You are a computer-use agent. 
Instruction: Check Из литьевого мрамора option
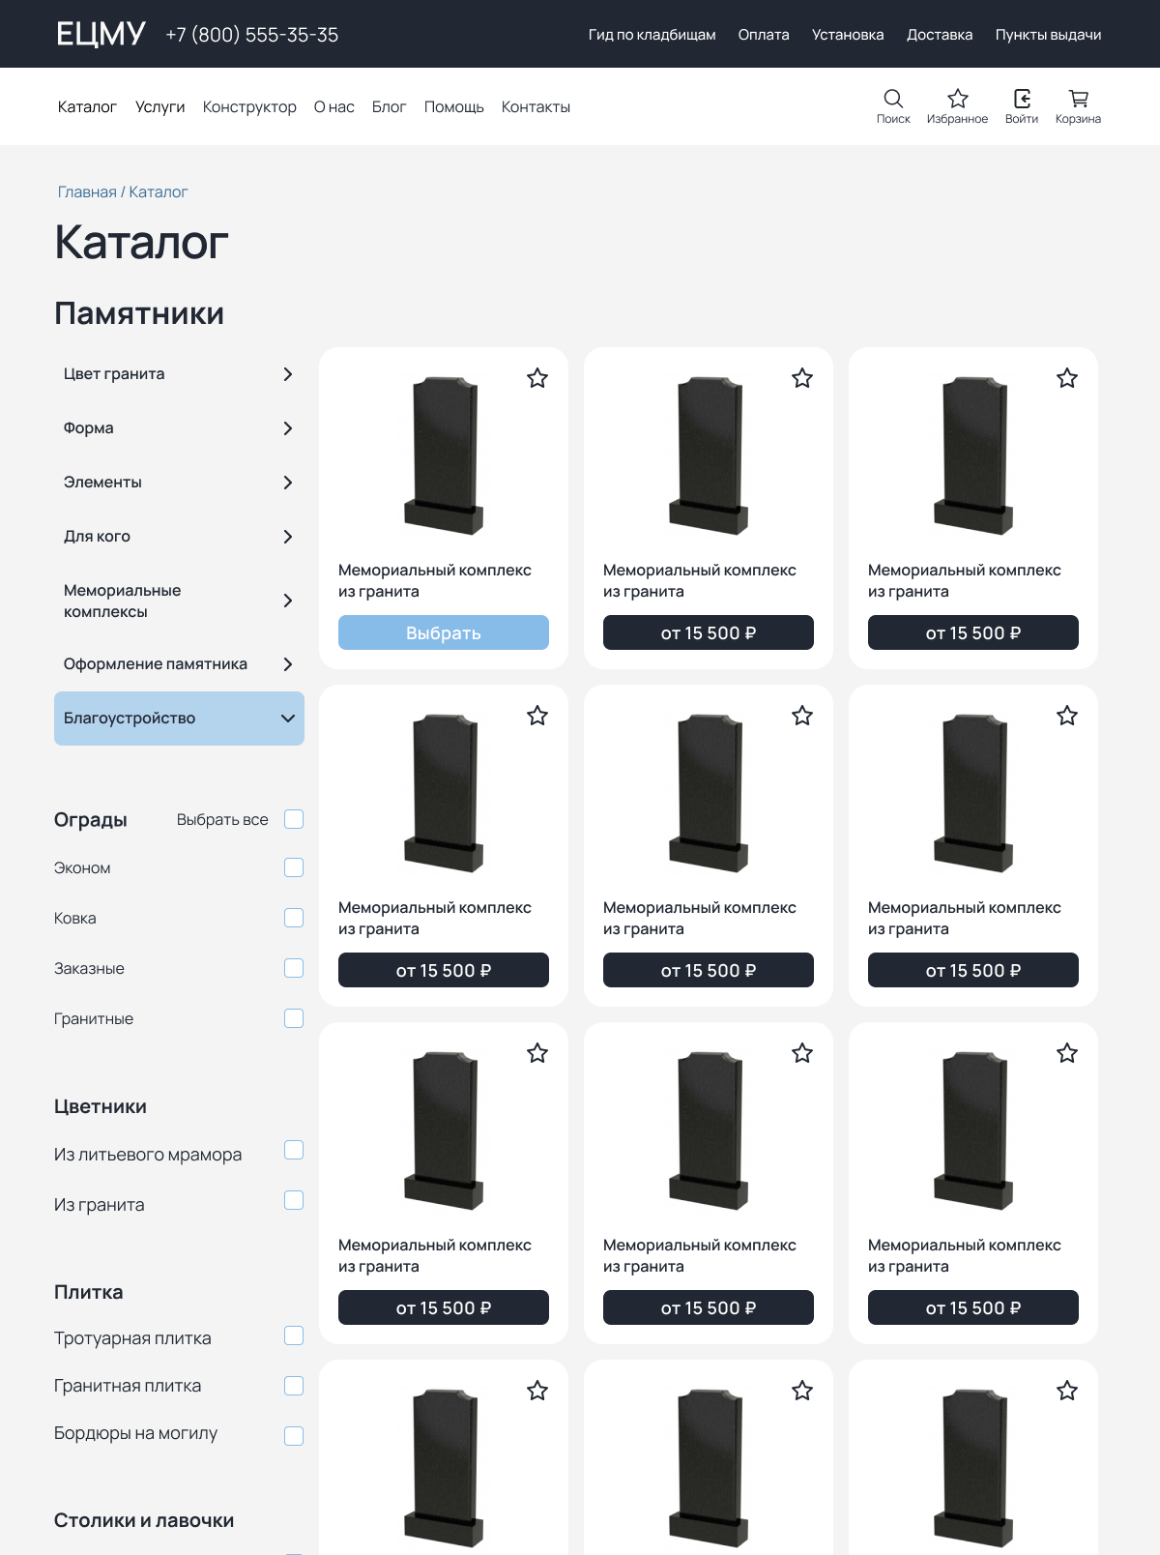pos(294,1150)
